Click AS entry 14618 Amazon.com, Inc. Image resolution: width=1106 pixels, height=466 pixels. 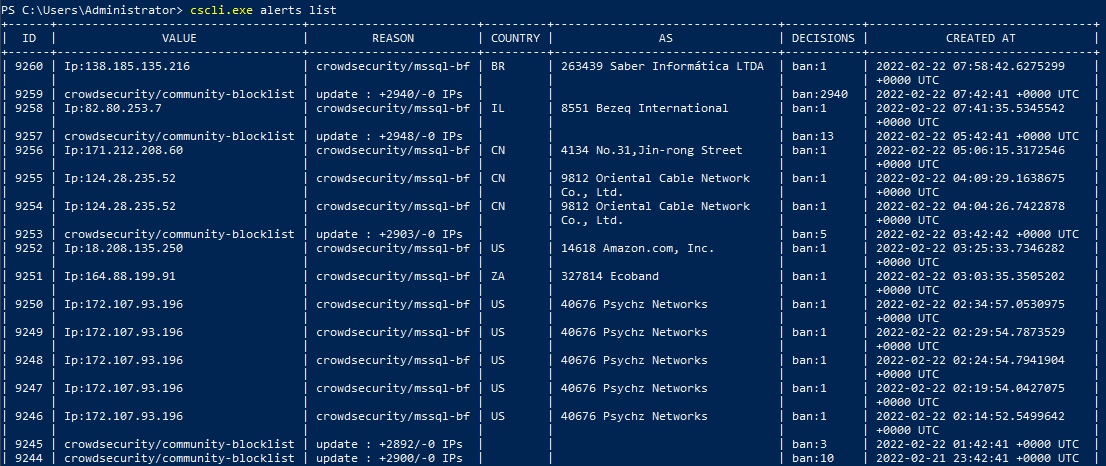tap(638, 248)
